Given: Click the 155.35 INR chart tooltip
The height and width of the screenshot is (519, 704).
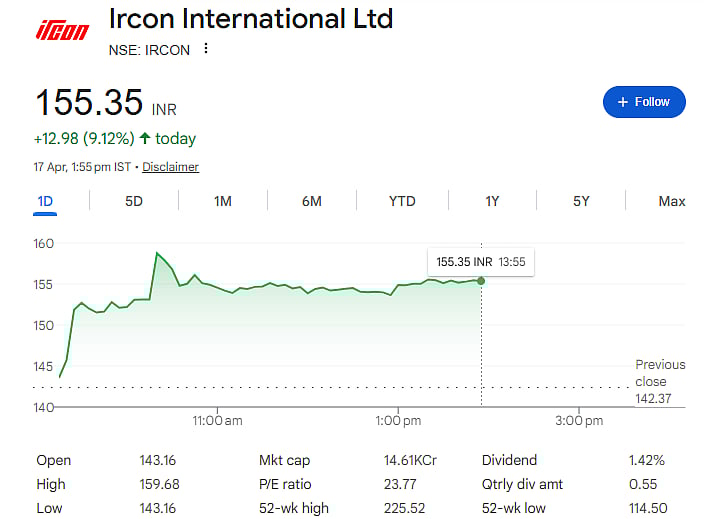Looking at the screenshot, I should 480,261.
